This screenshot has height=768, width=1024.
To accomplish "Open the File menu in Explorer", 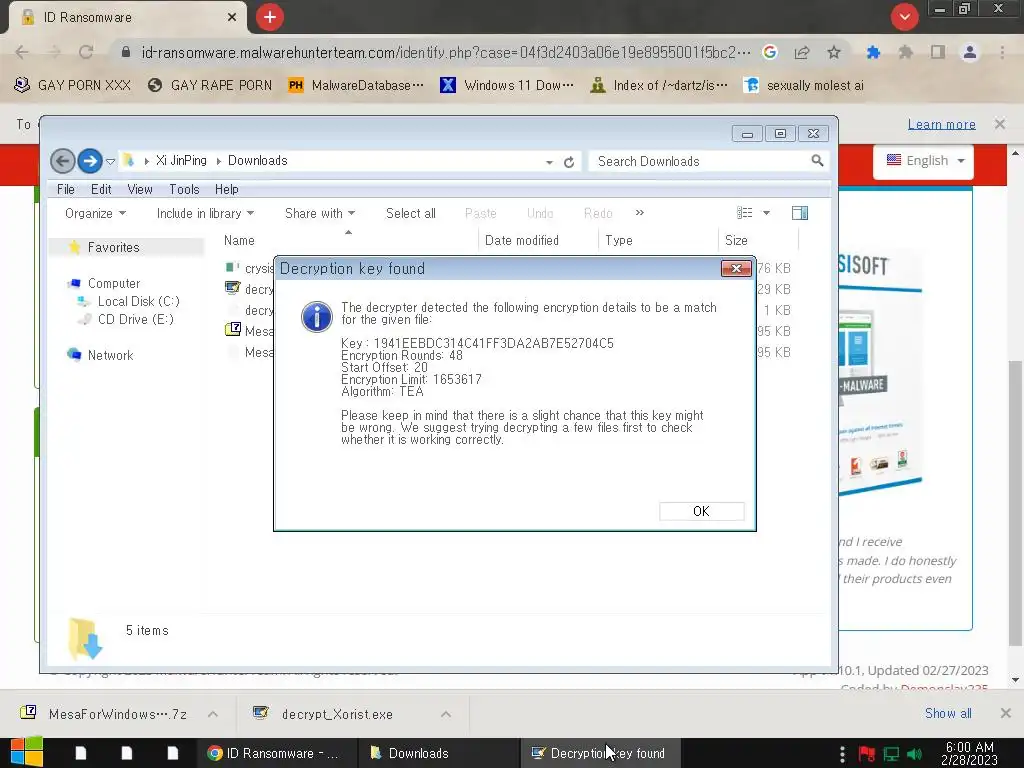I will 65,189.
